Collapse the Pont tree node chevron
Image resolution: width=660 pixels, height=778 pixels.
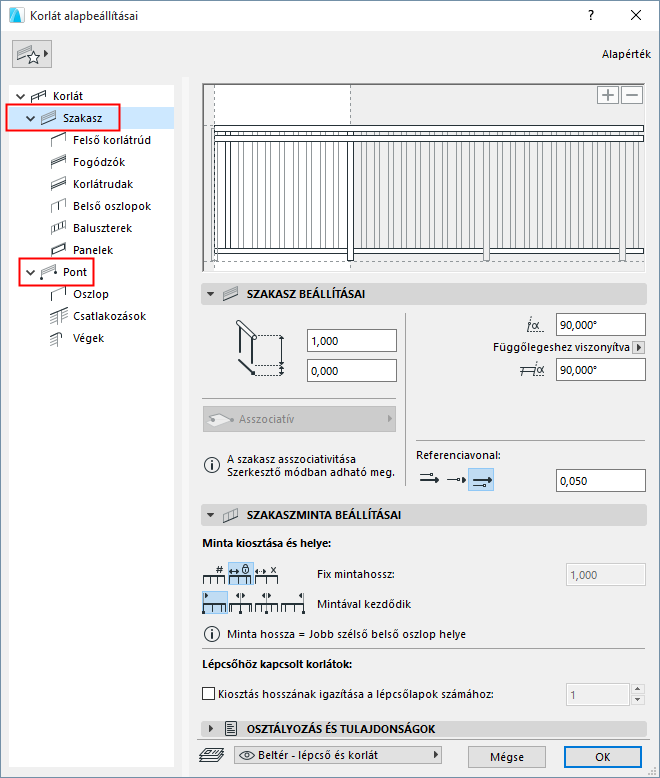30,272
